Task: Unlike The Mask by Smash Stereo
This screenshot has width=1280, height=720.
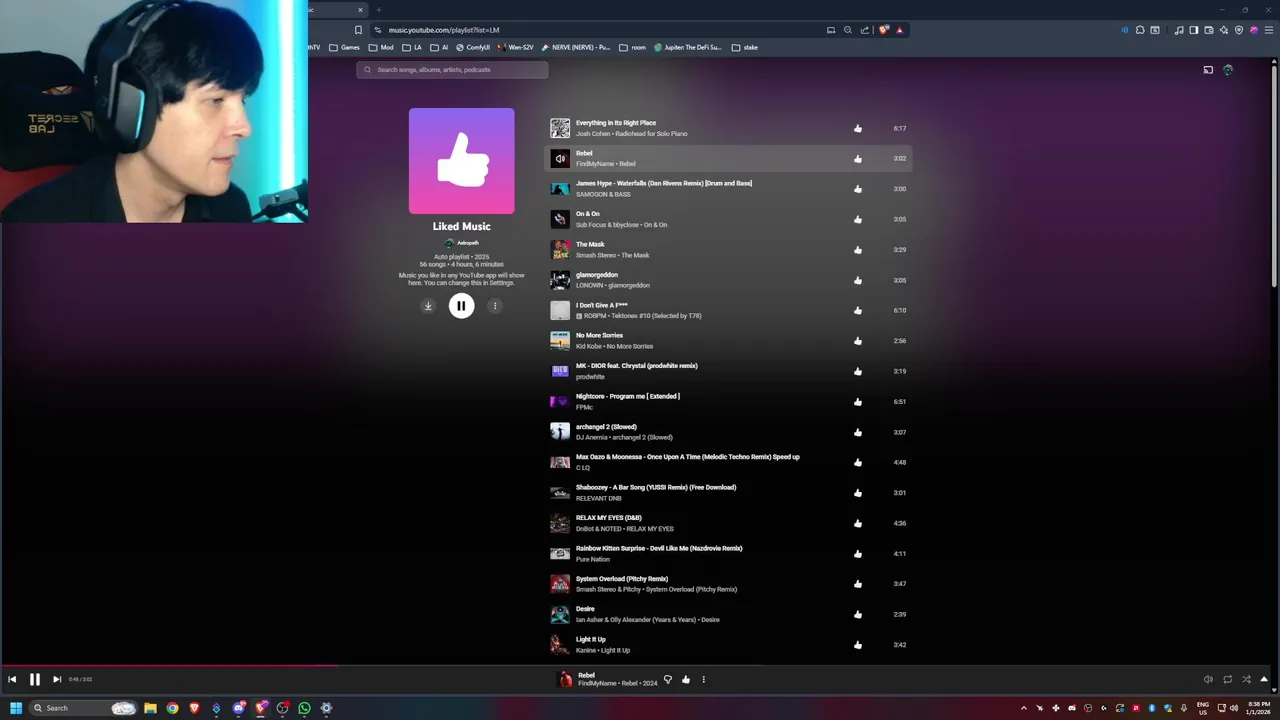Action: [858, 250]
